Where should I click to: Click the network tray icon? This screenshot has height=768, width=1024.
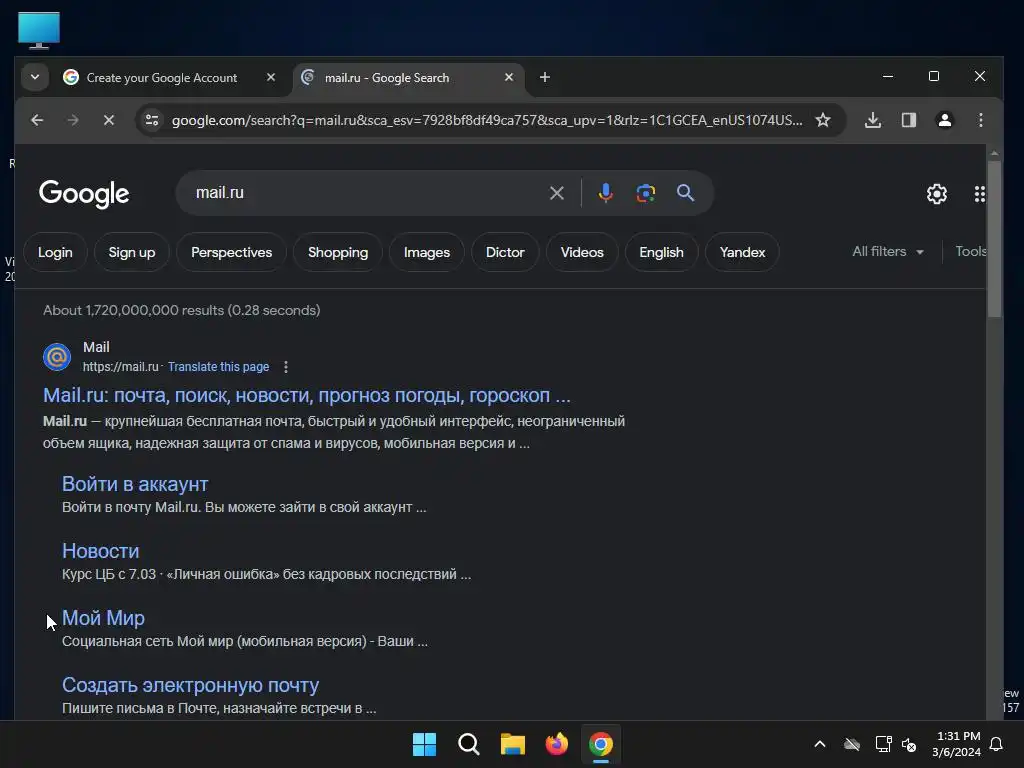(883, 744)
